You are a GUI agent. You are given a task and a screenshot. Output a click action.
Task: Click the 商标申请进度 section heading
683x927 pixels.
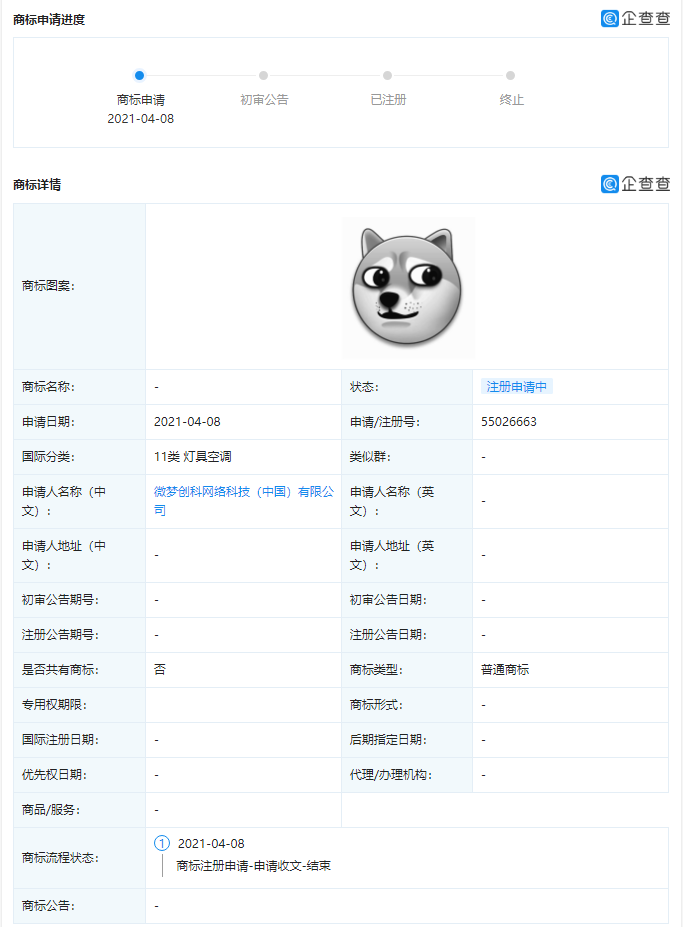click(x=49, y=19)
